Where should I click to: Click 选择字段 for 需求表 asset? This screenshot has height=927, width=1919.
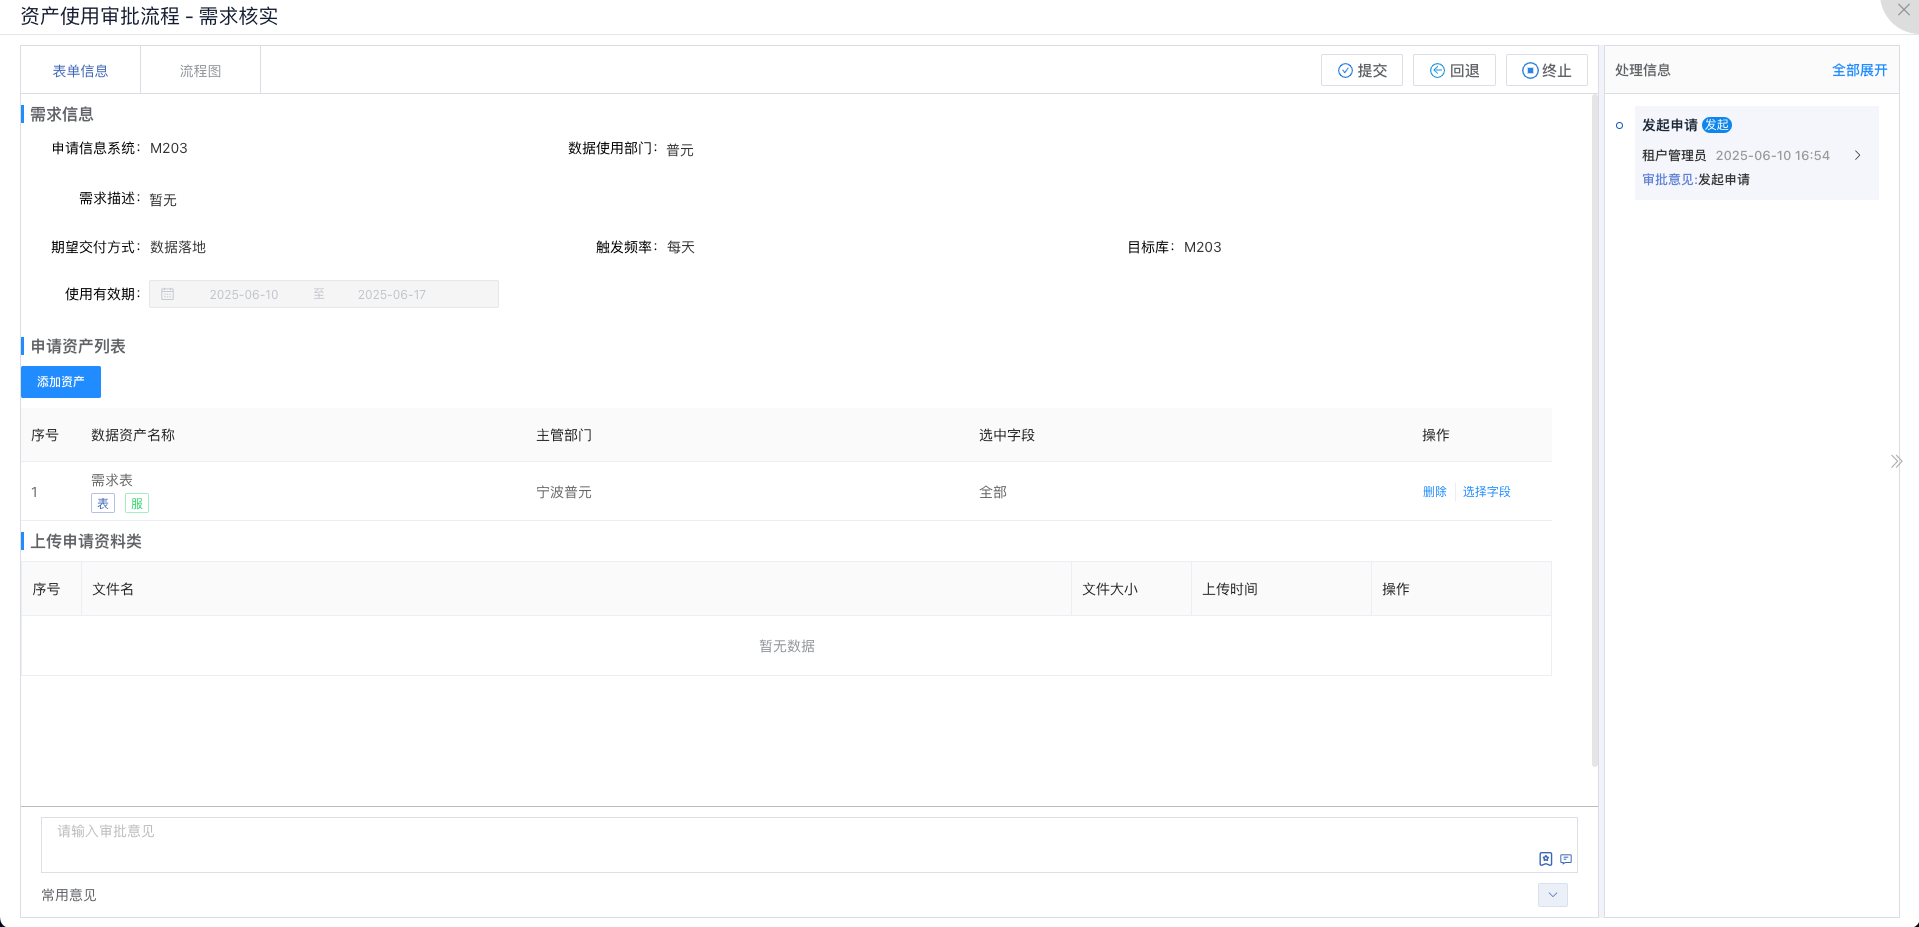[1486, 492]
